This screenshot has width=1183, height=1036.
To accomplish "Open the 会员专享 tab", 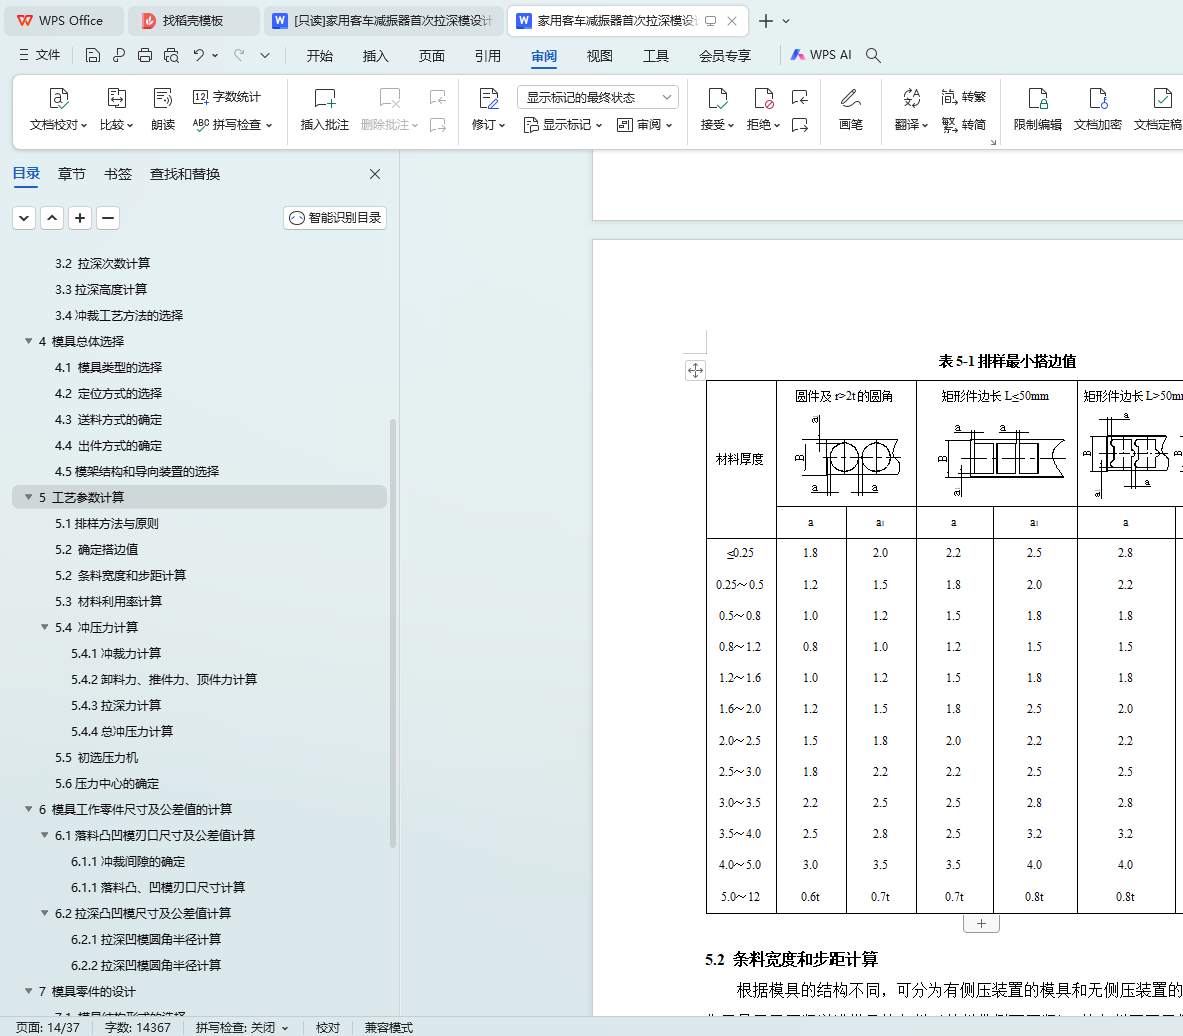I will (725, 56).
